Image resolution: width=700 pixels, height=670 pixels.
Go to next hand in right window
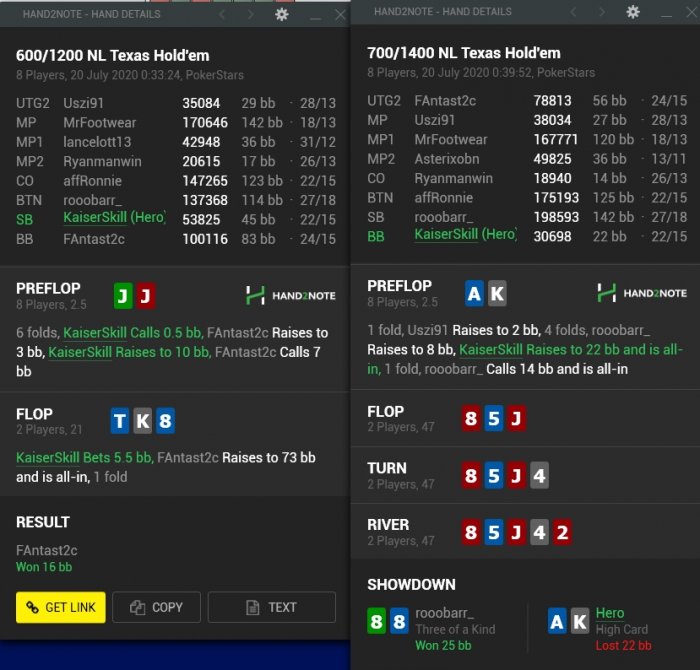[602, 12]
